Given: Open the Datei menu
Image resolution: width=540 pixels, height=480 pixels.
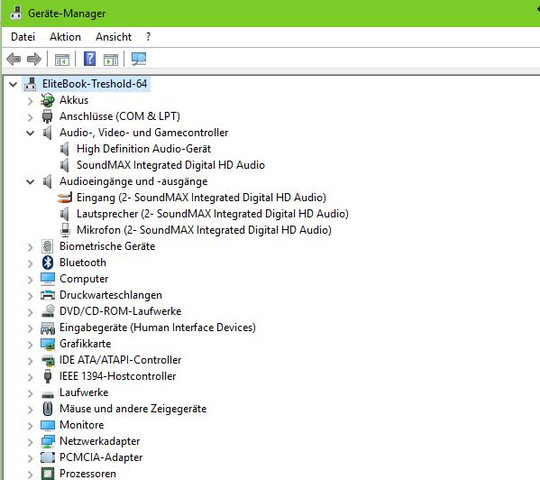Looking at the screenshot, I should [x=23, y=37].
